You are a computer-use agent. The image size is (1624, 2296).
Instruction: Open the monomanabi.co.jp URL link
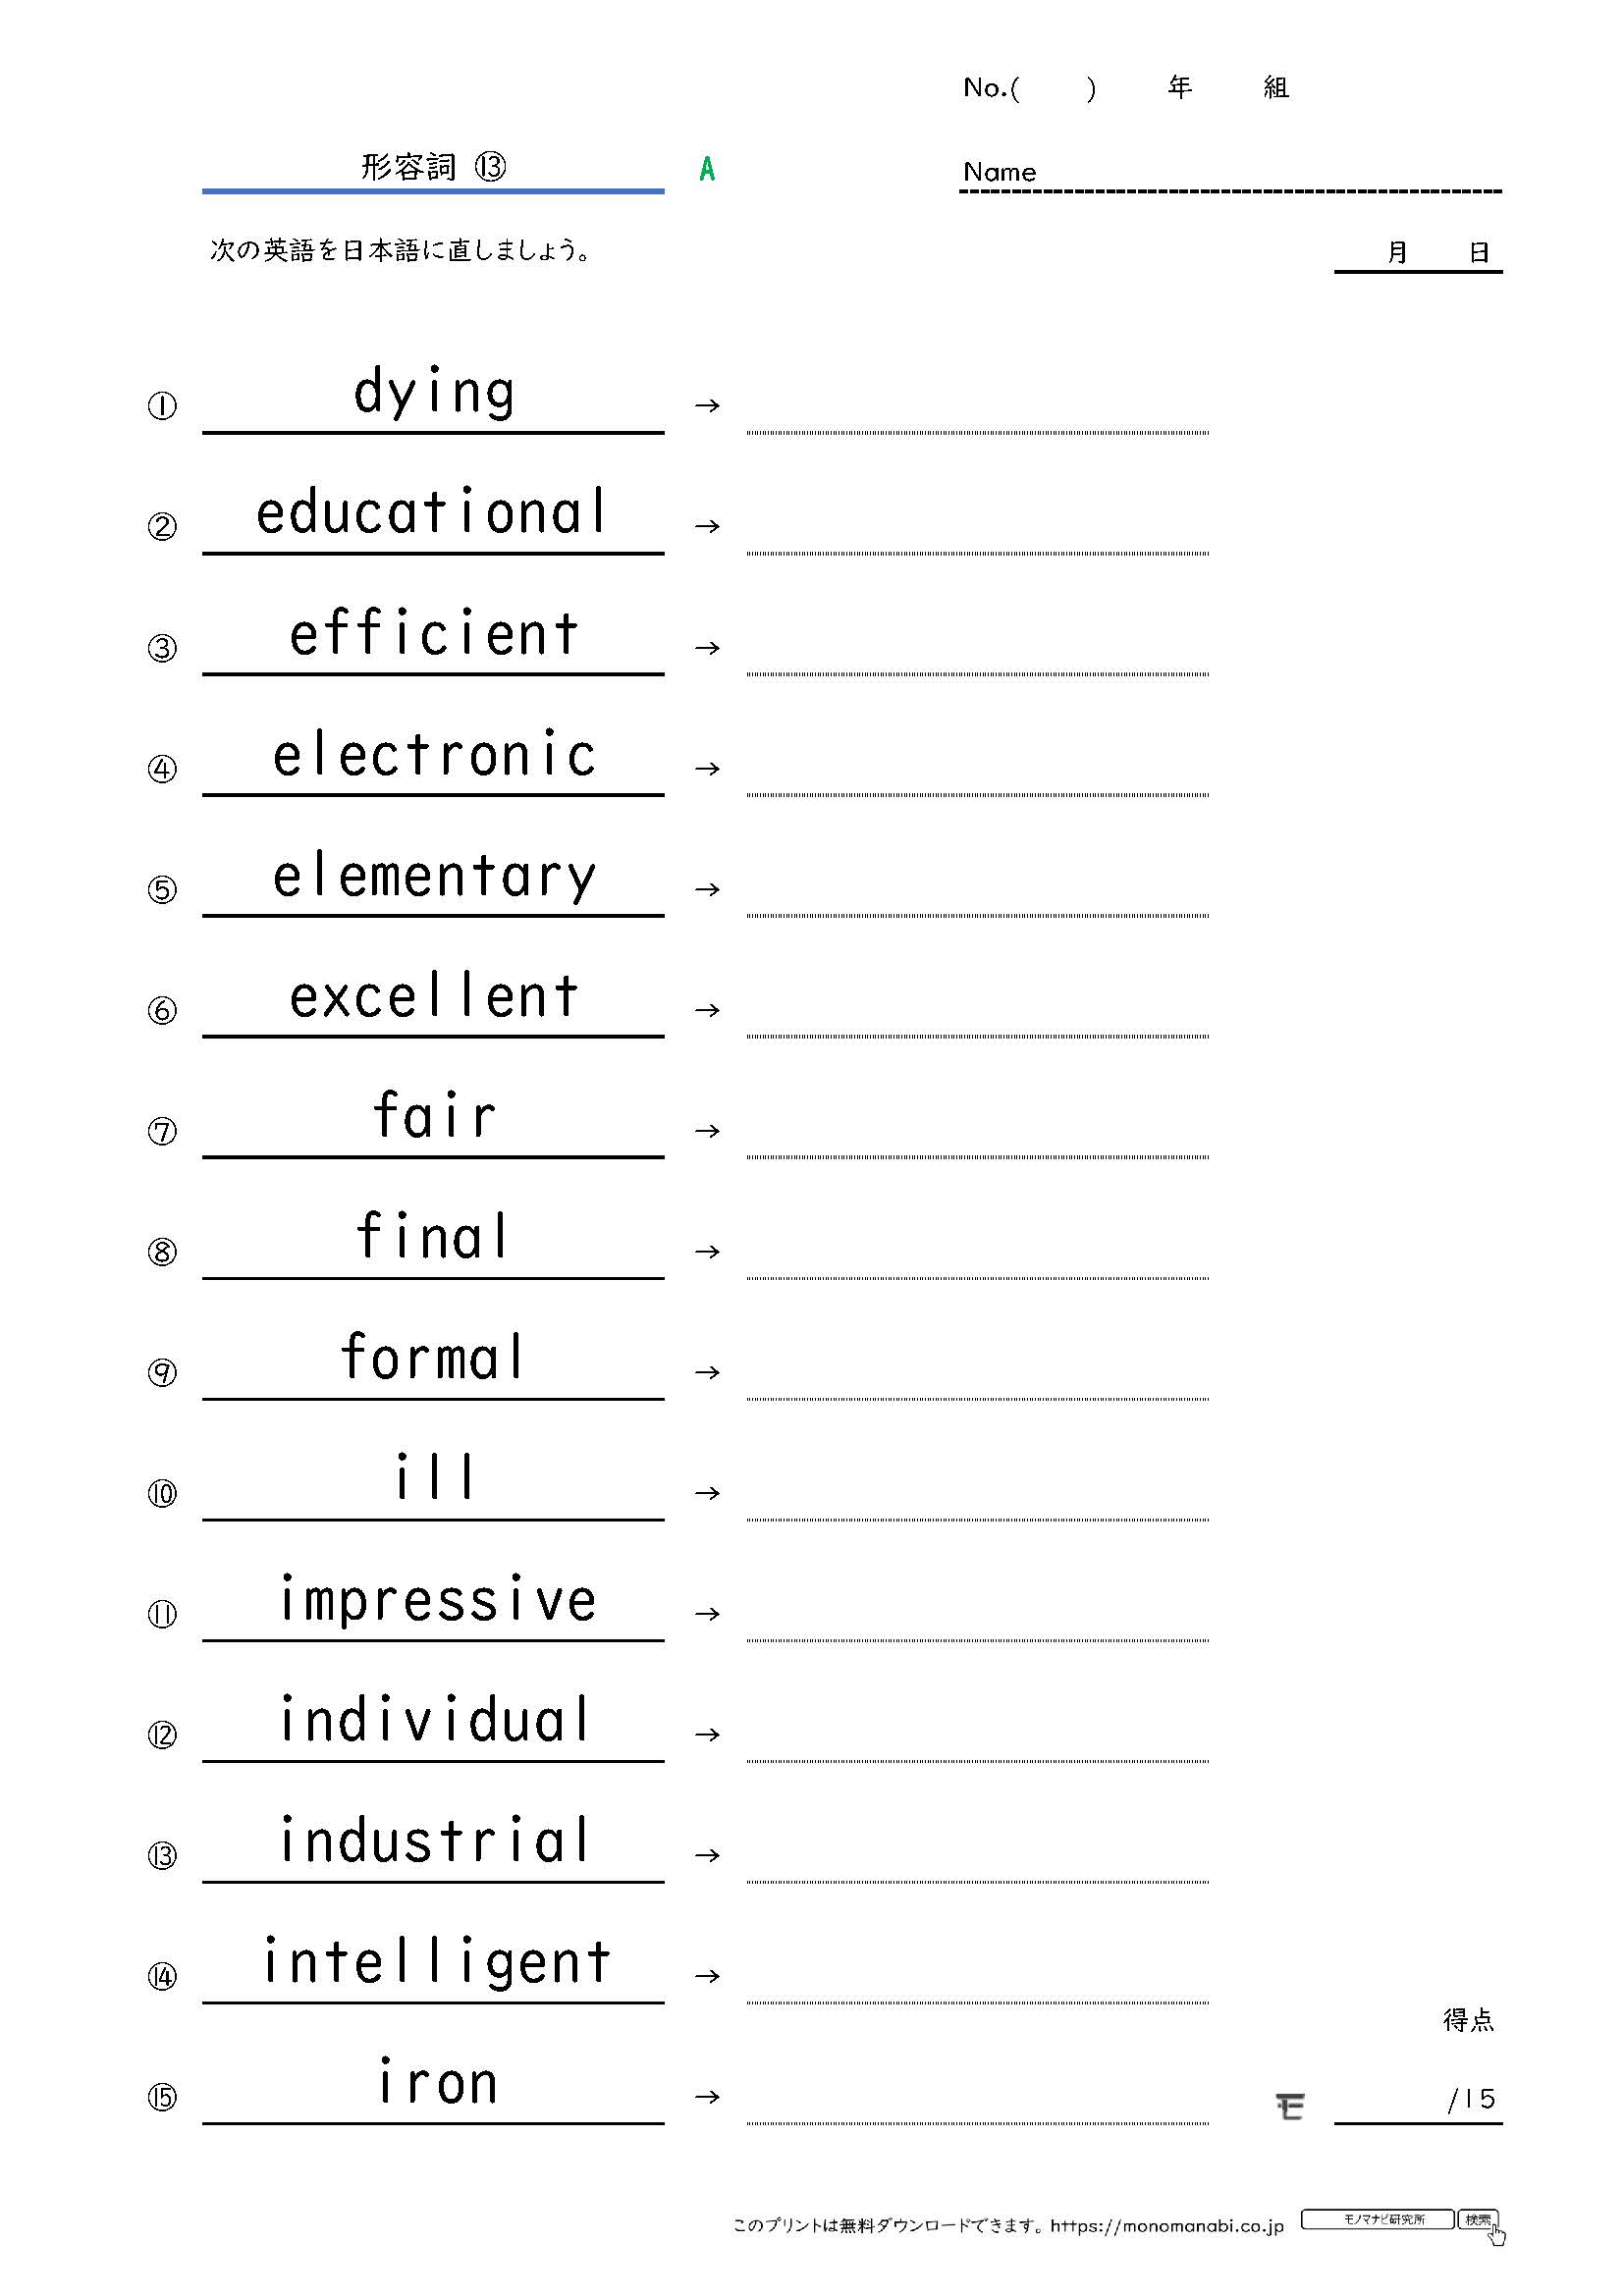[x=1167, y=2226]
